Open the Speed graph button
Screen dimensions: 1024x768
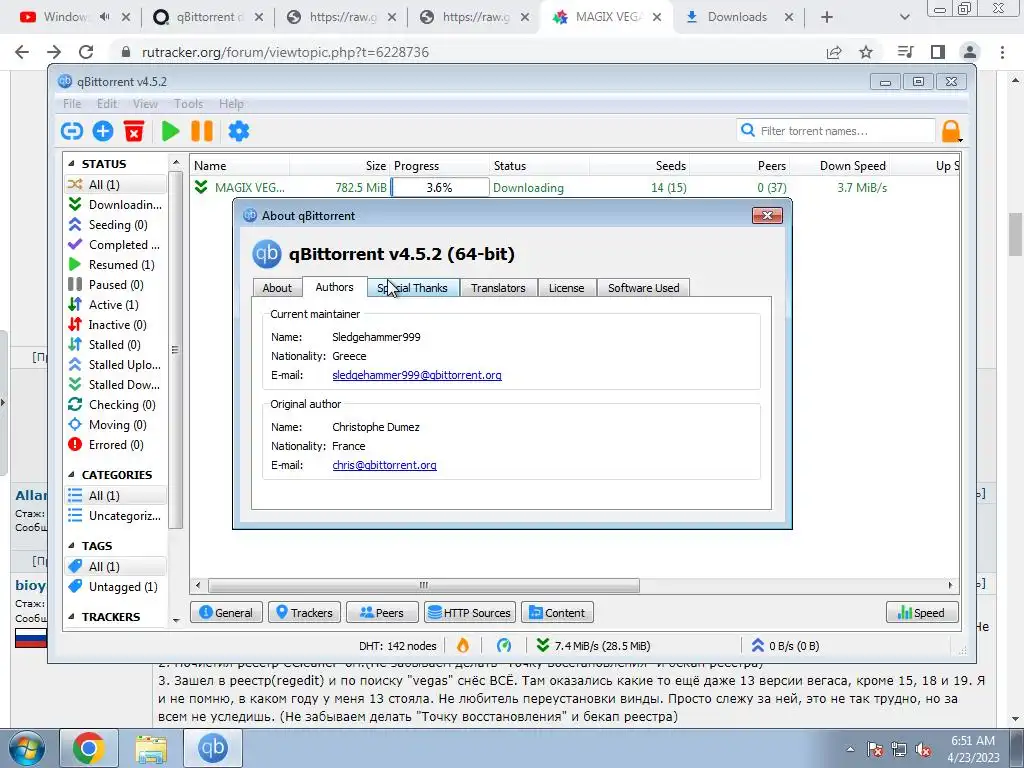(x=921, y=613)
